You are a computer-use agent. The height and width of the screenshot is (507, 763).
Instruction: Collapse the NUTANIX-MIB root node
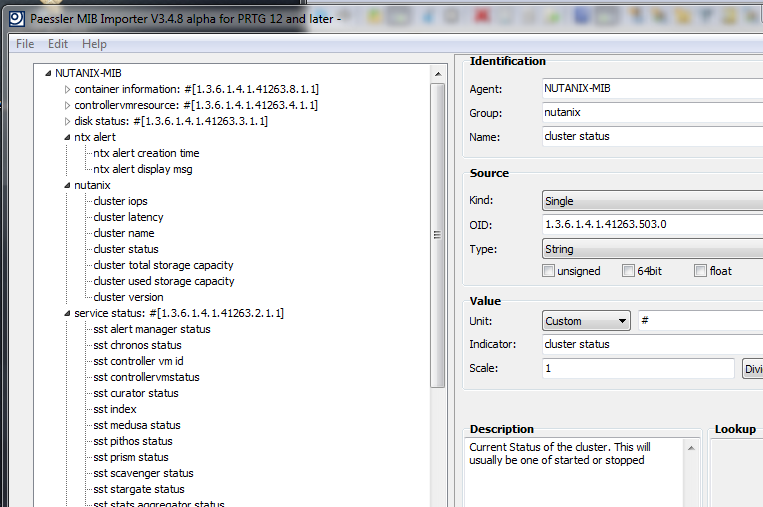coord(48,73)
